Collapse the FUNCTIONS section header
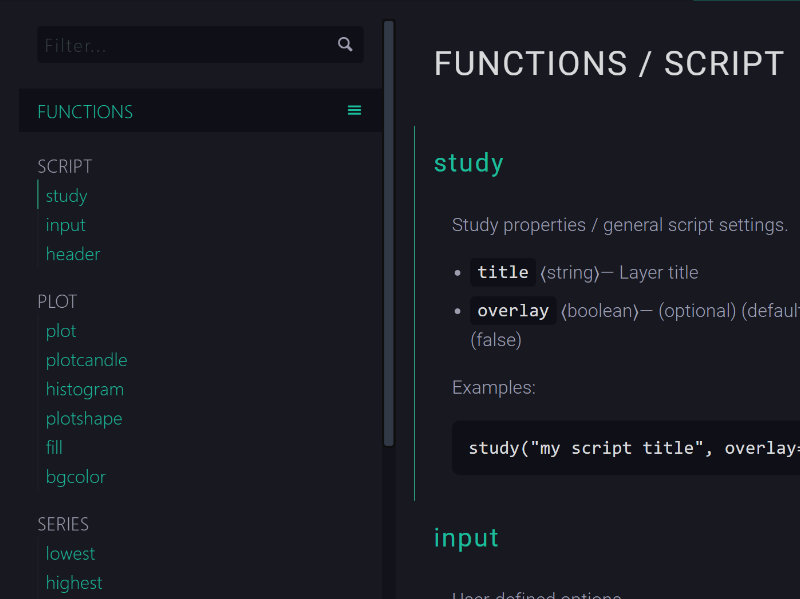The height and width of the screenshot is (599, 800). pos(201,111)
